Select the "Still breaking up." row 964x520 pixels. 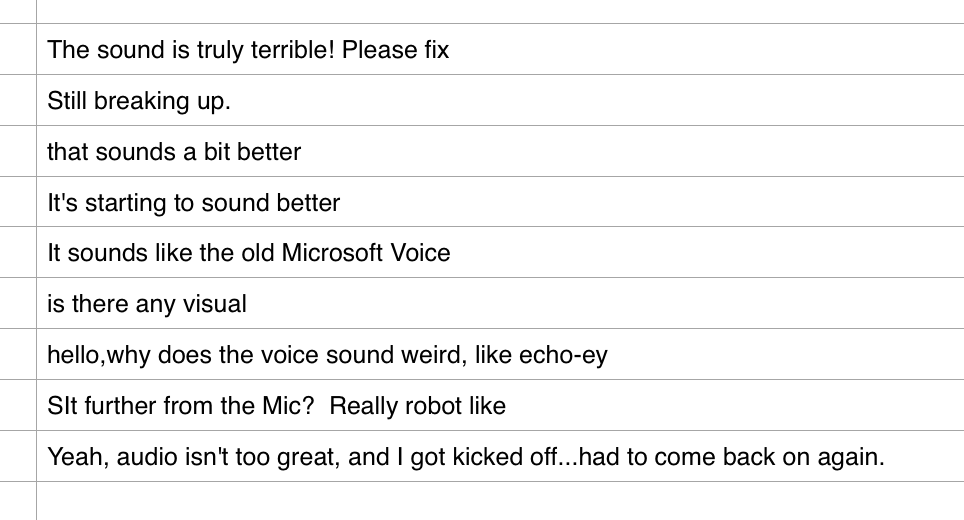(500, 100)
